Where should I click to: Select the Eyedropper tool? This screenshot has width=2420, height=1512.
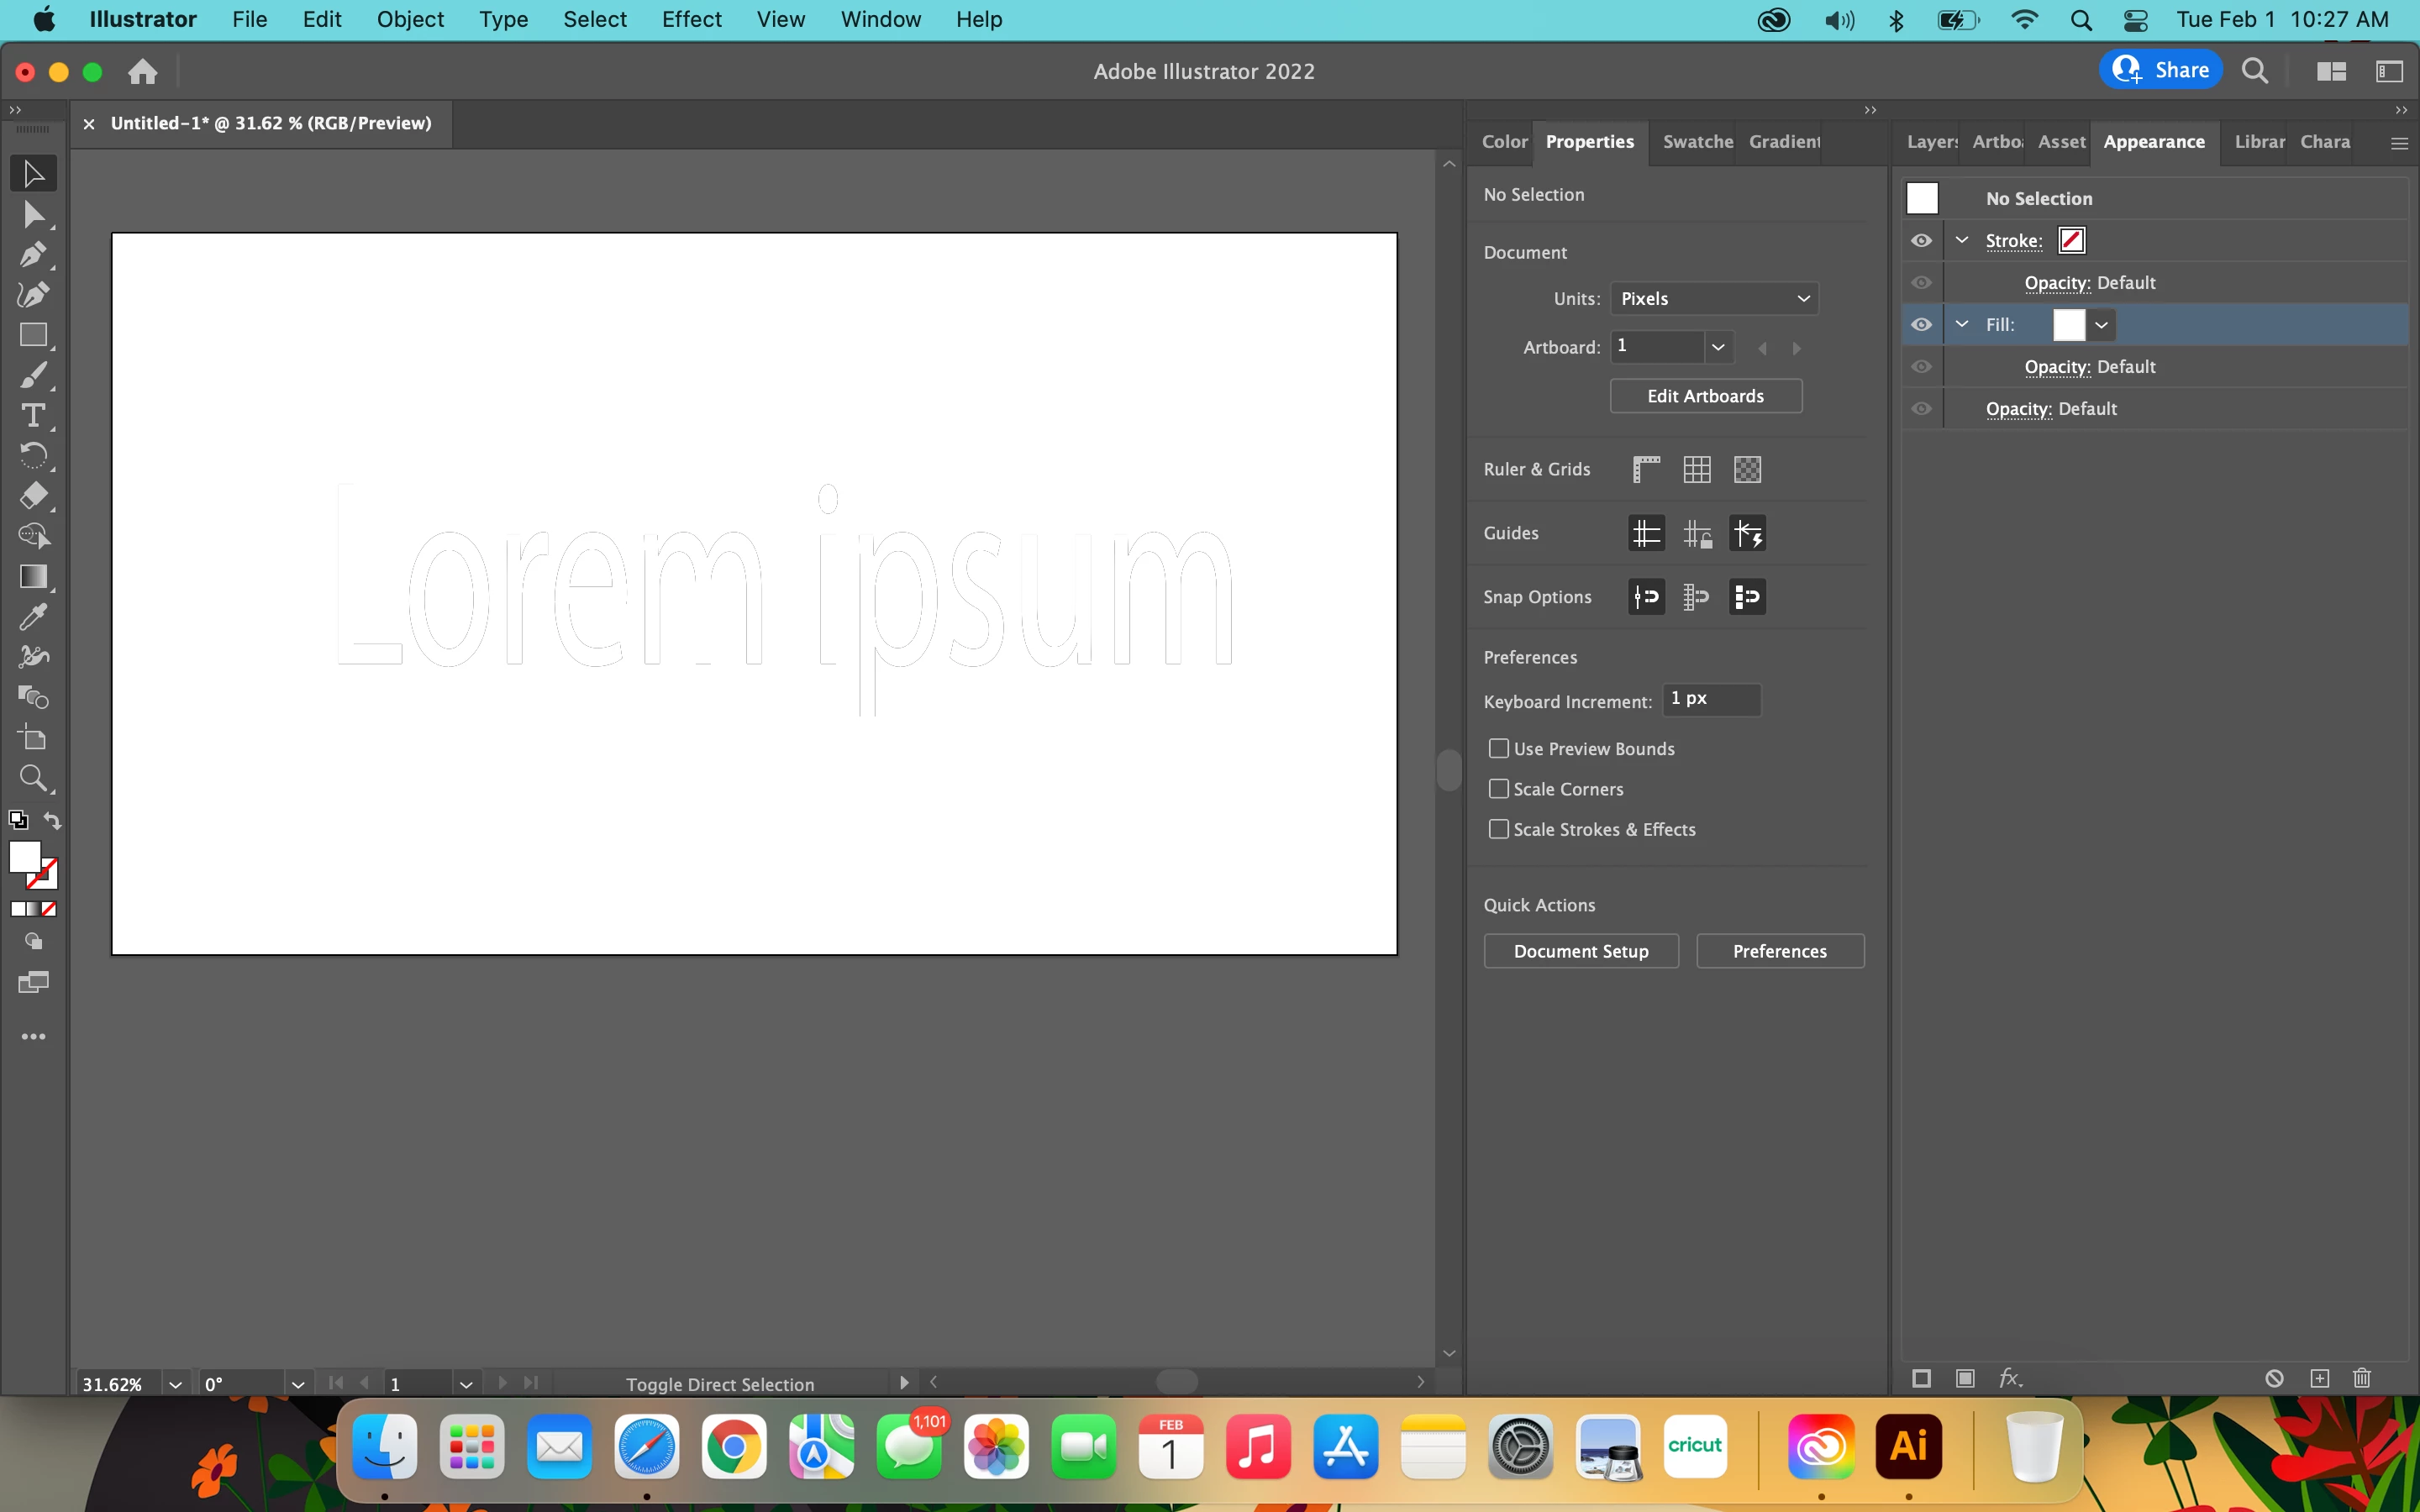coord(33,617)
